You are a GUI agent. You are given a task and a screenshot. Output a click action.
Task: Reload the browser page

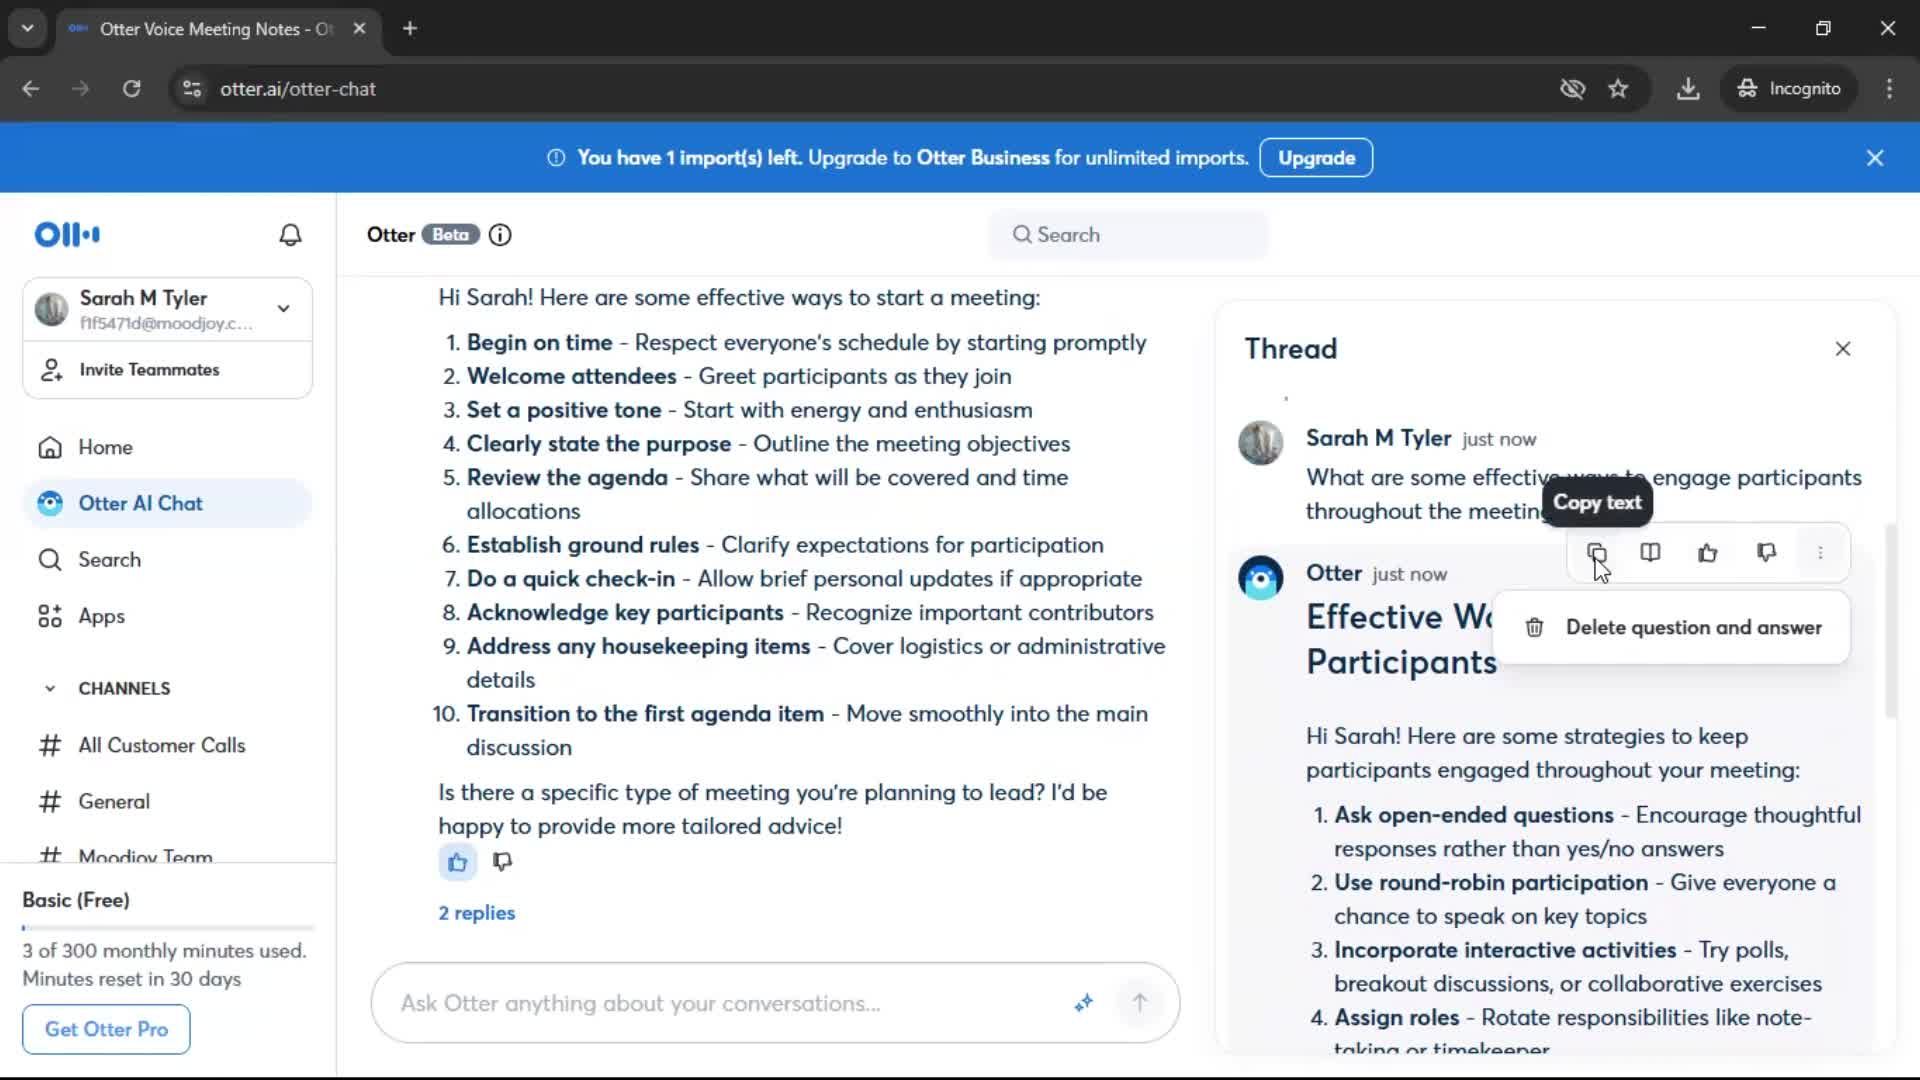point(131,89)
